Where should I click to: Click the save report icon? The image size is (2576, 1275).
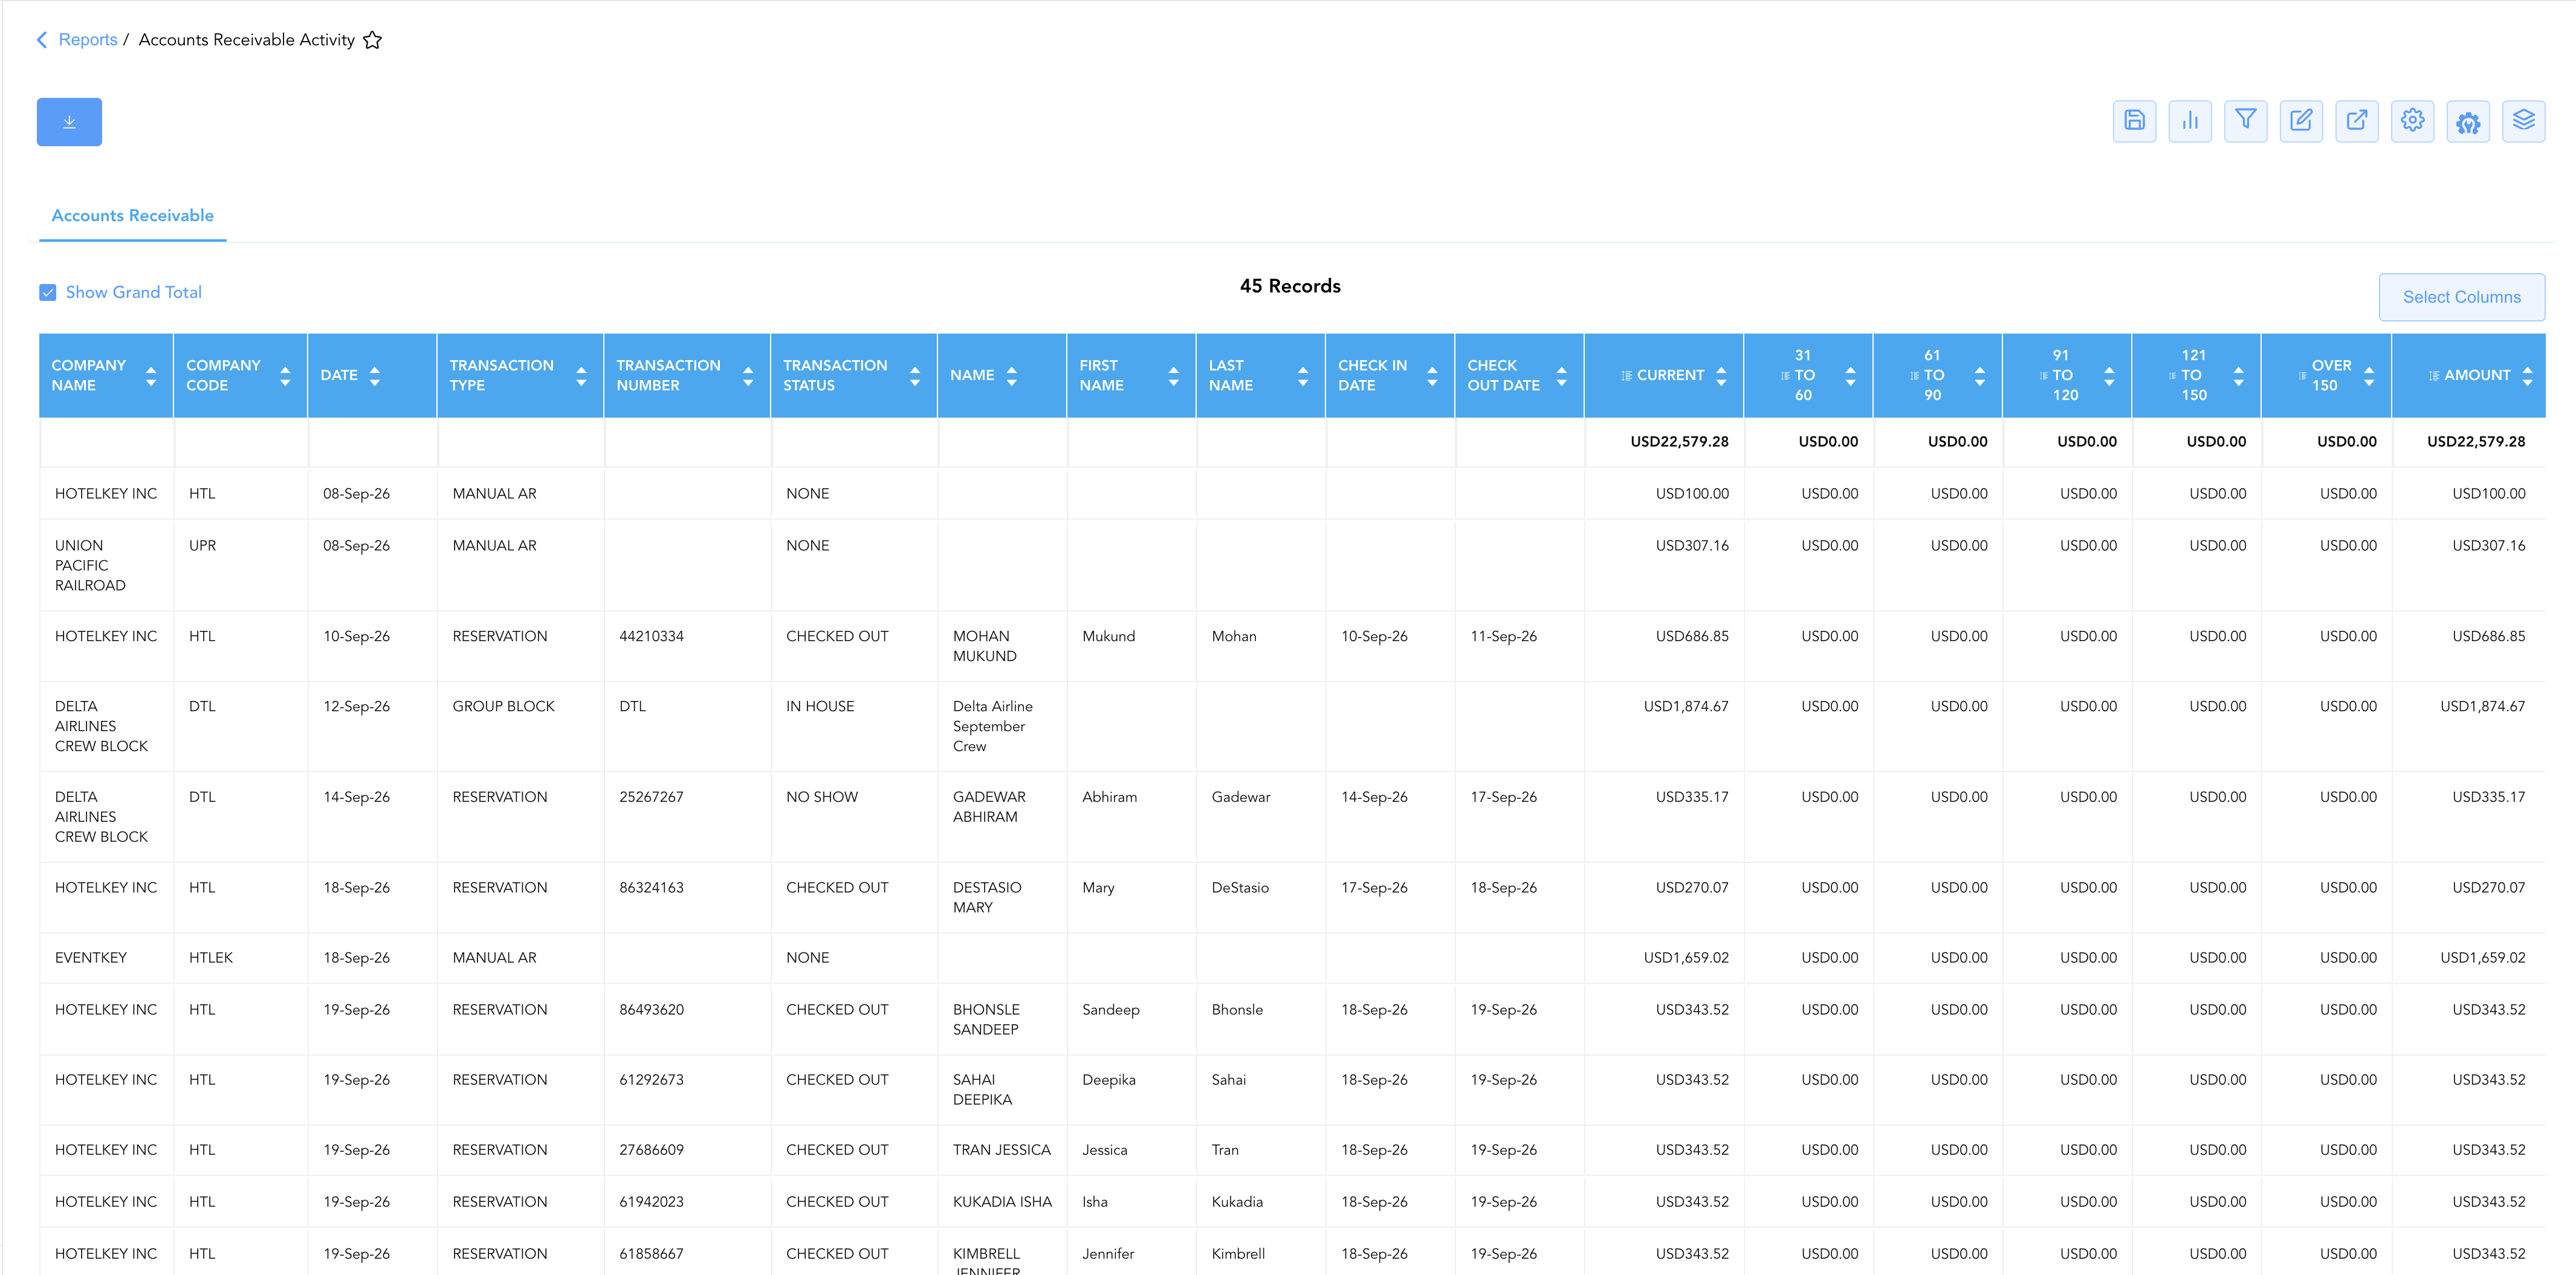pyautogui.click(x=2134, y=121)
